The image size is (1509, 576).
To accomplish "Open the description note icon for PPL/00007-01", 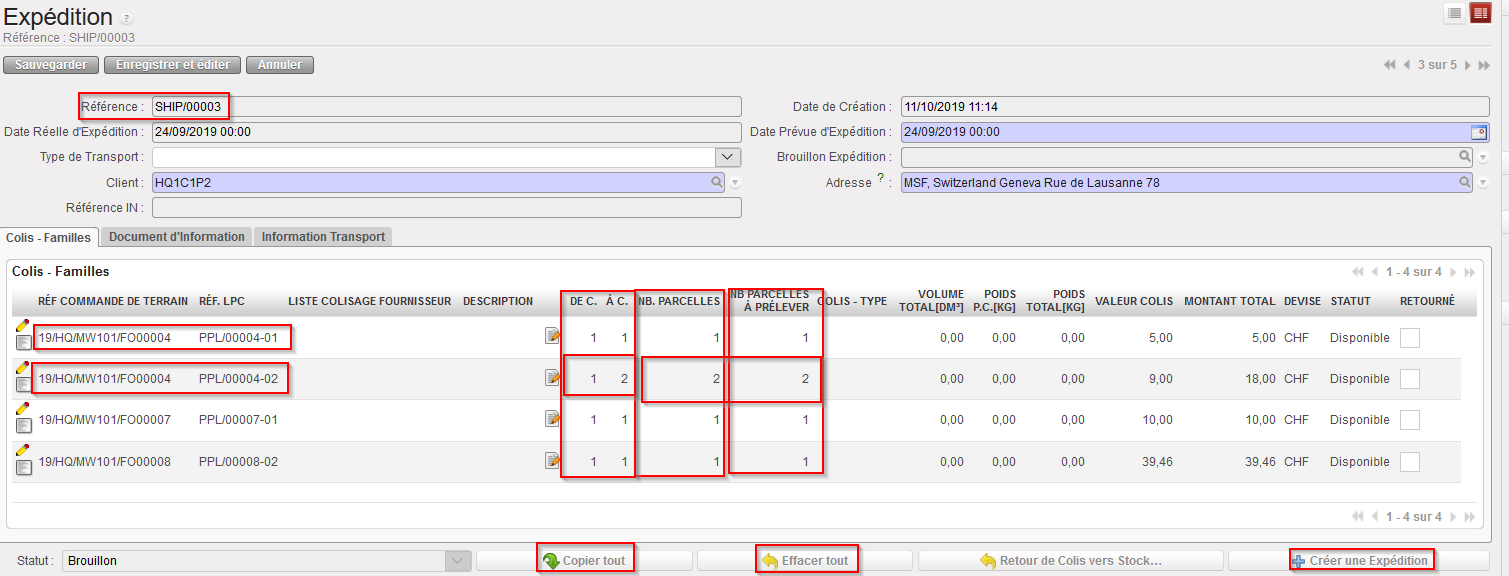I will click(x=552, y=419).
